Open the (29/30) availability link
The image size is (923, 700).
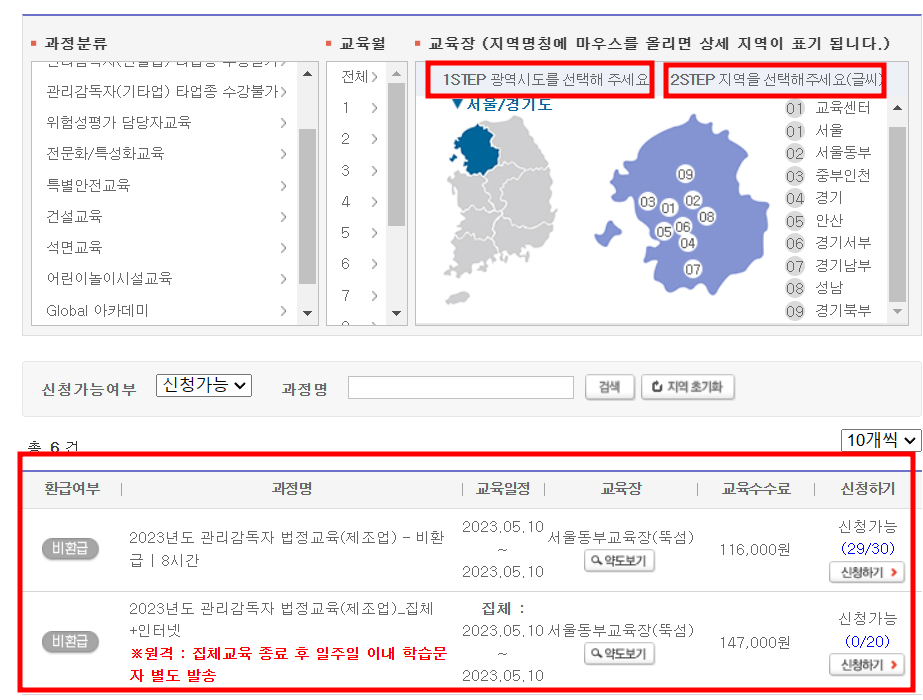(866, 549)
